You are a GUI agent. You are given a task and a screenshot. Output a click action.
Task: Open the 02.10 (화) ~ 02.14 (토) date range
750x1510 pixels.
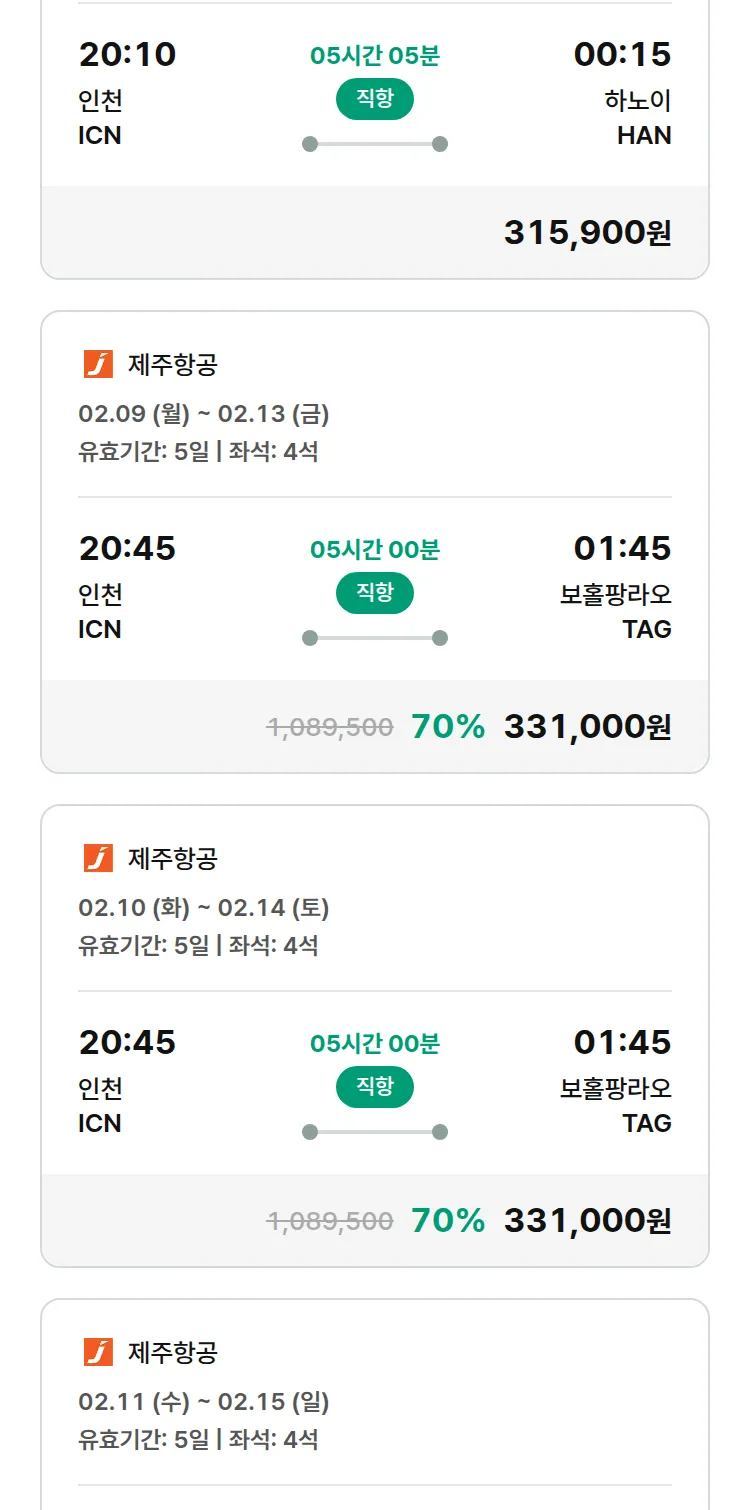tap(204, 908)
